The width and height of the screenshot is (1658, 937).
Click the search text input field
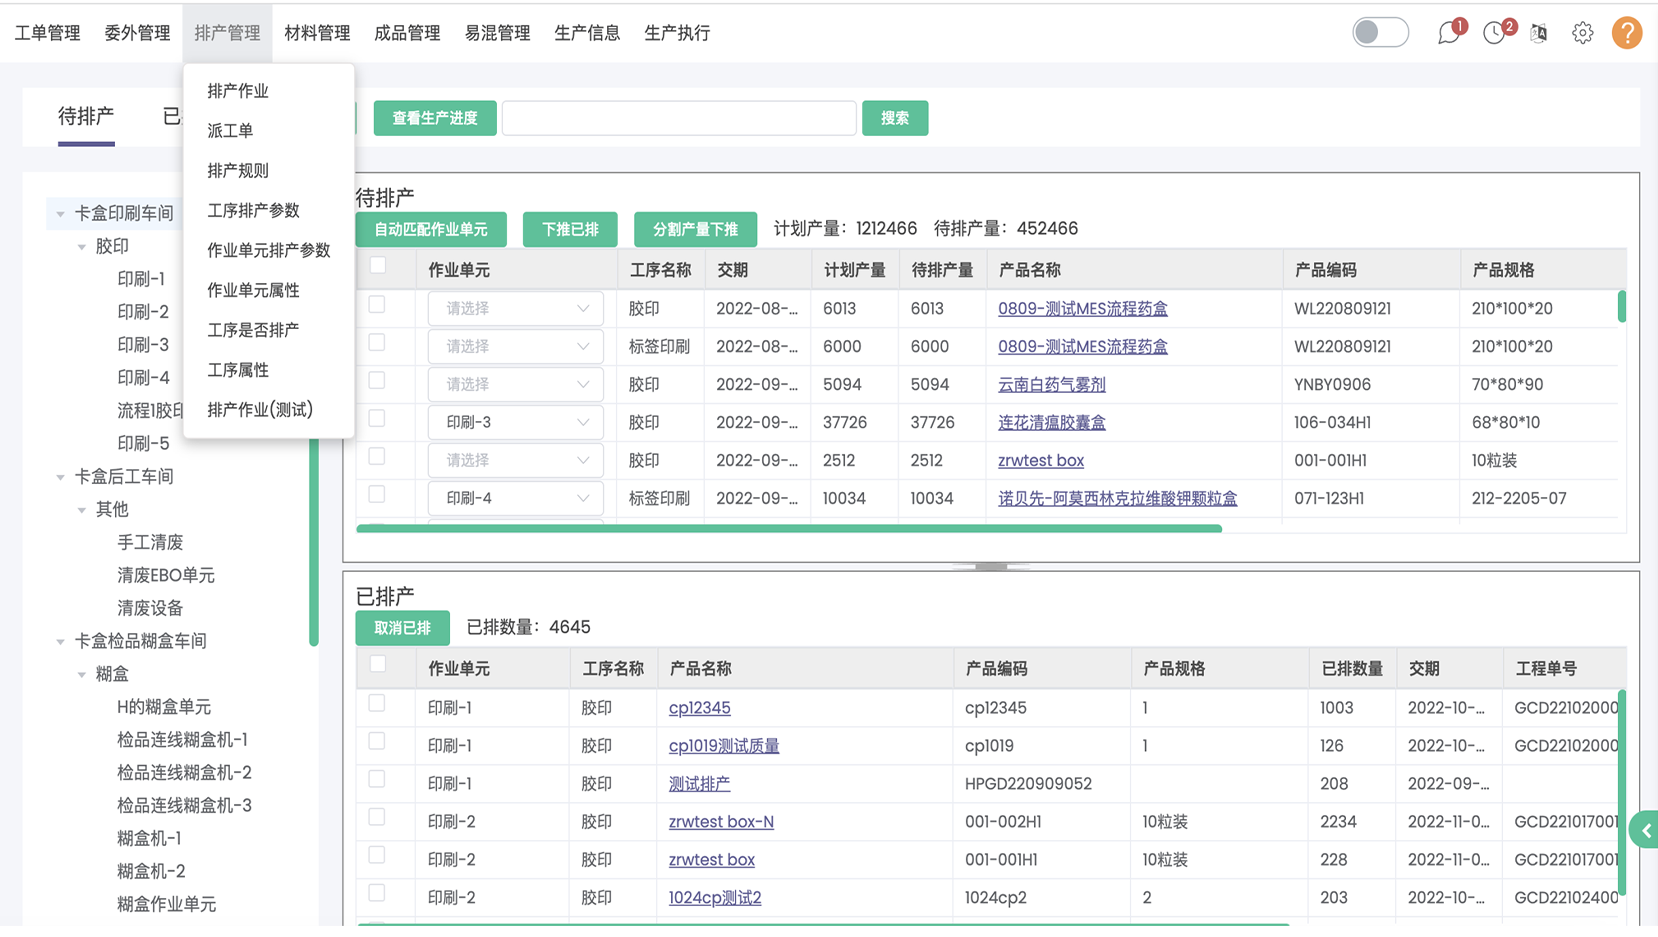pyautogui.click(x=679, y=118)
